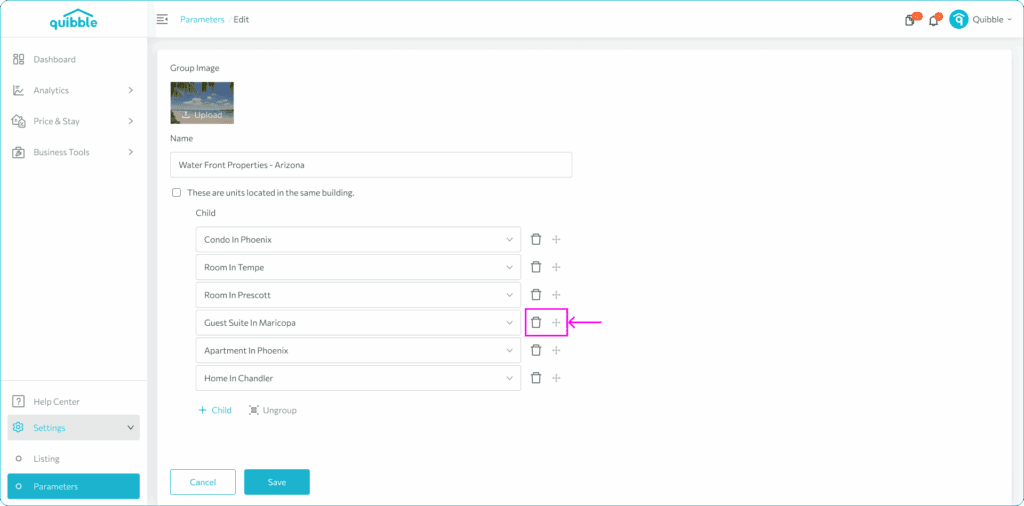Image resolution: width=1024 pixels, height=506 pixels.
Task: Remove Guest Suite In Maricopa with trash icon
Action: tap(536, 323)
